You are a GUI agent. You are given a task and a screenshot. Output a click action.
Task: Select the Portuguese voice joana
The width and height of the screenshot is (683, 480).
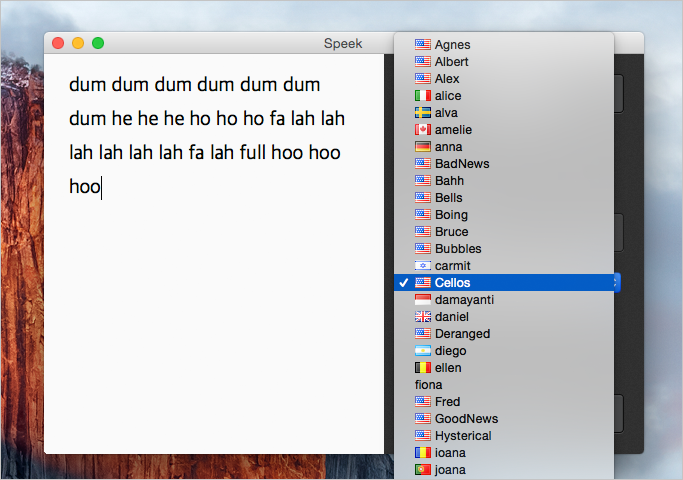click(x=504, y=469)
